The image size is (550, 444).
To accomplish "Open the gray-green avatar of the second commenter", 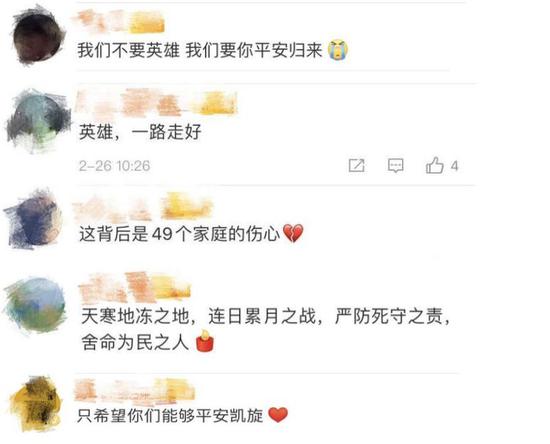I will (x=37, y=121).
